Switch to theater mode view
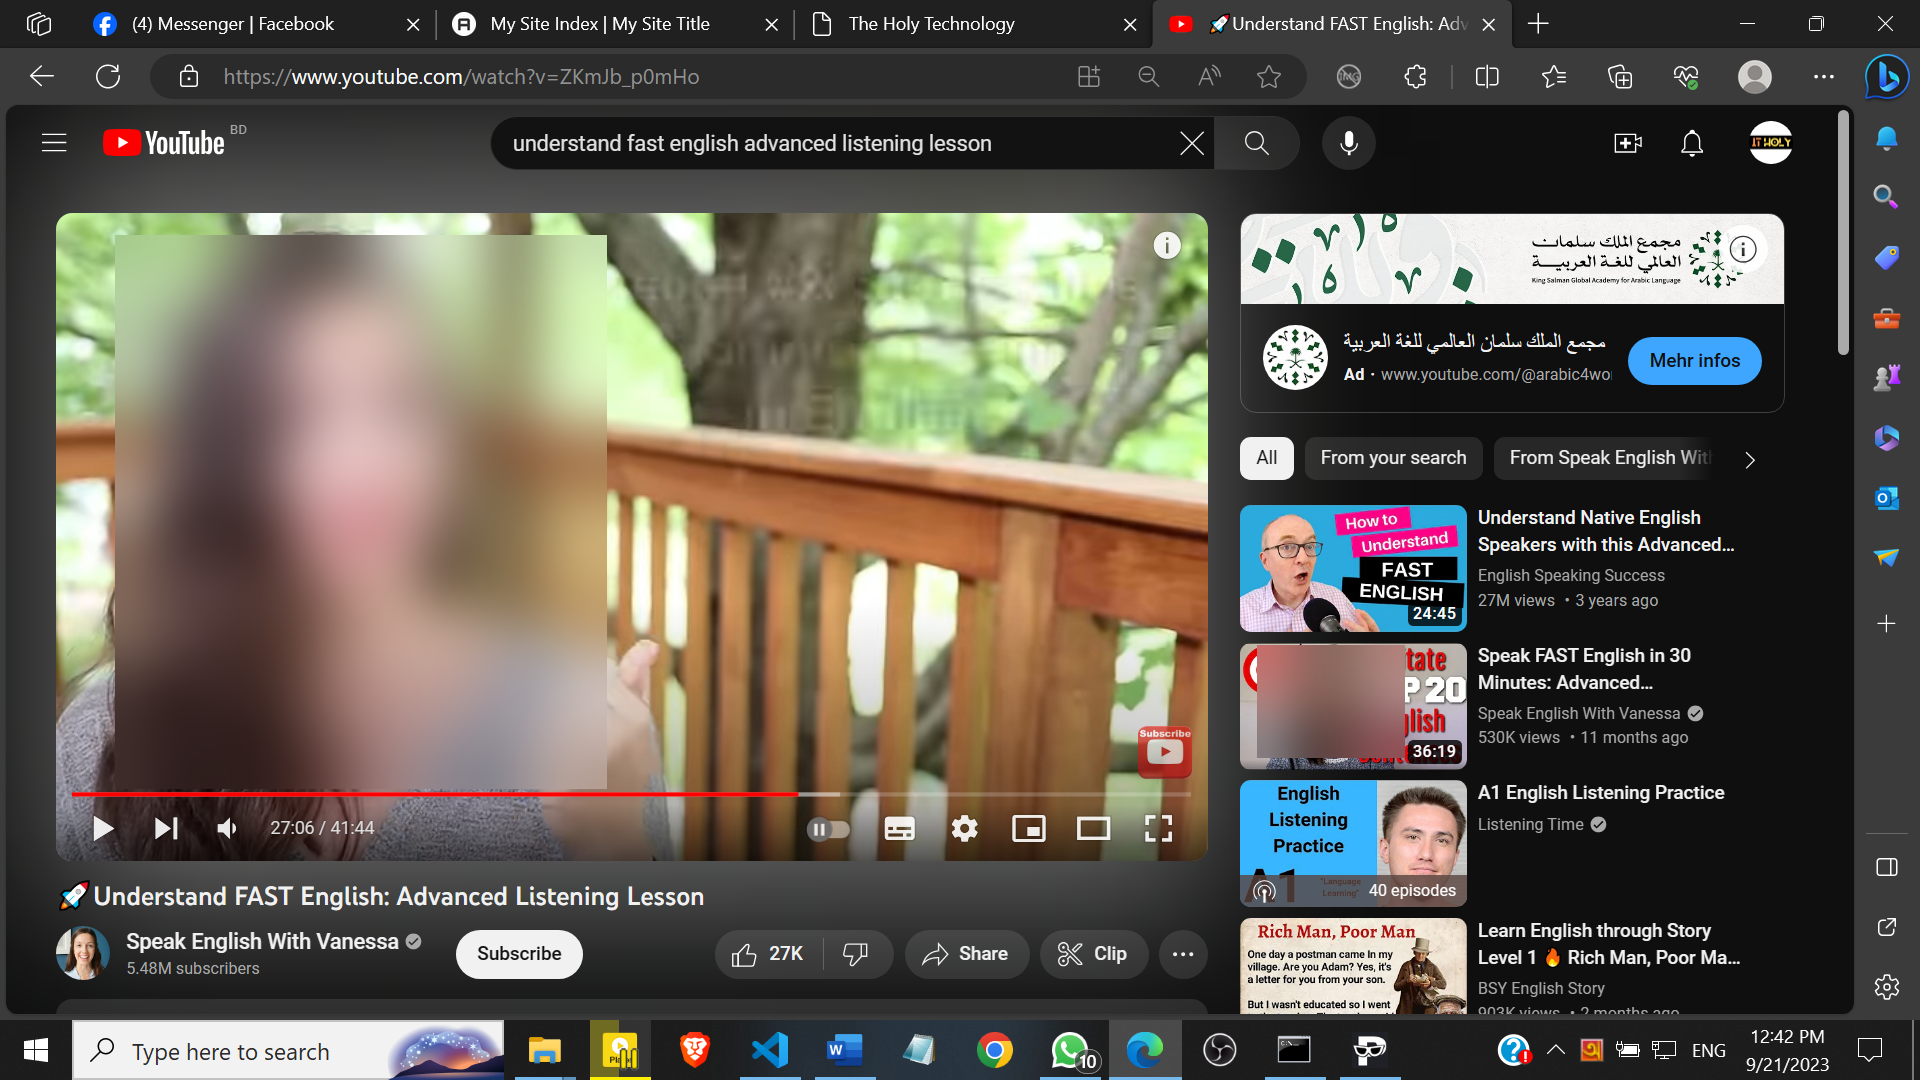 coord(1093,828)
